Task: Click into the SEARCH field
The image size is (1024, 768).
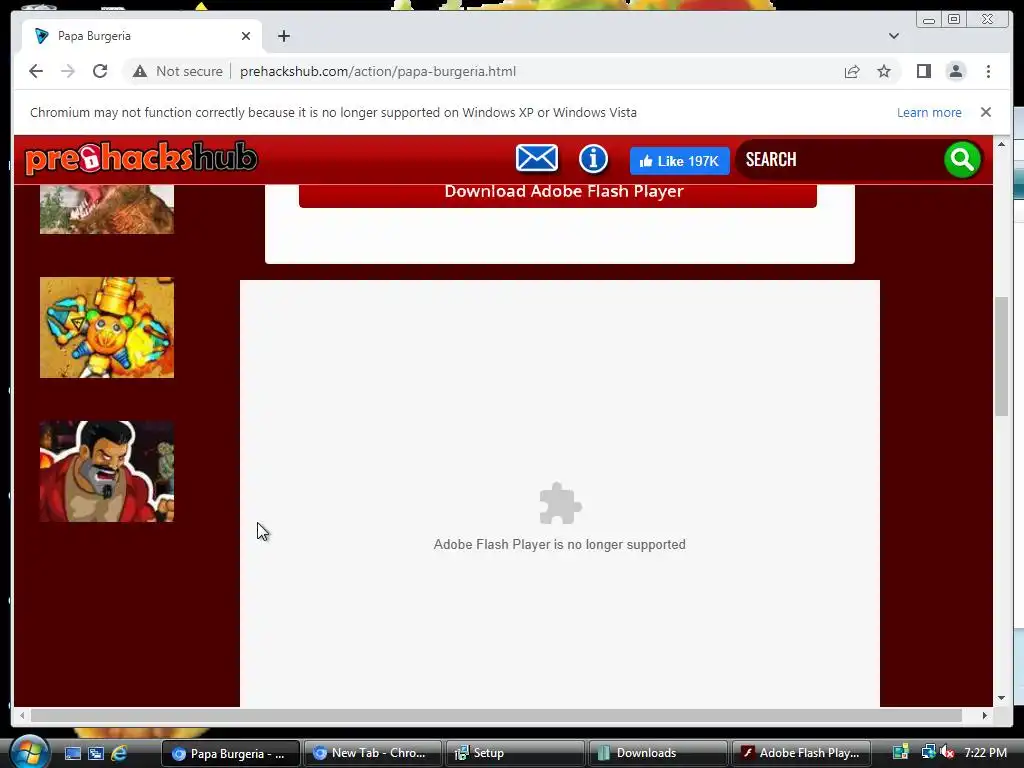Action: coord(839,159)
